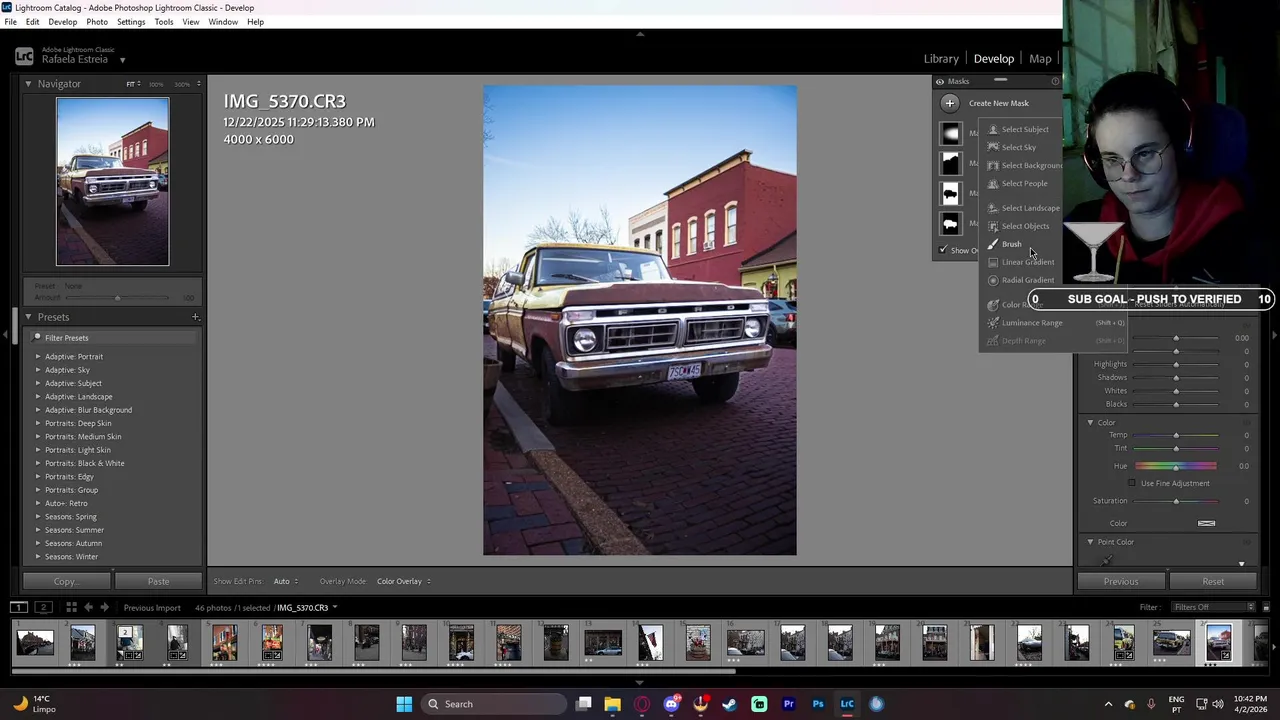This screenshot has width=1280, height=720.
Task: Click the Reset button
Action: point(1213,581)
